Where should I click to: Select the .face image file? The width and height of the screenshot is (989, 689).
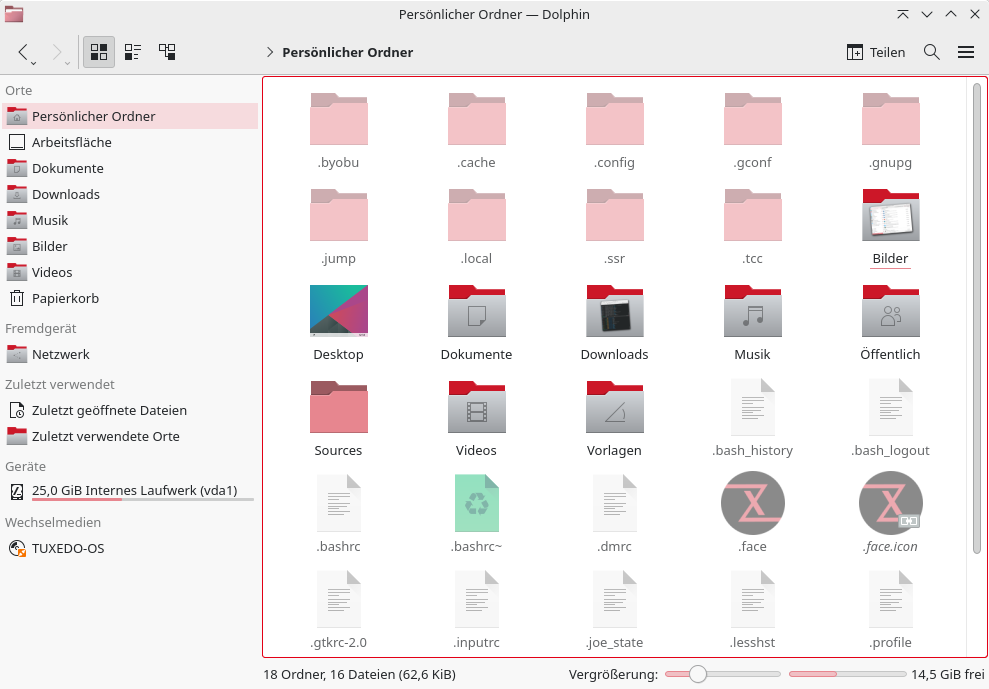(752, 503)
